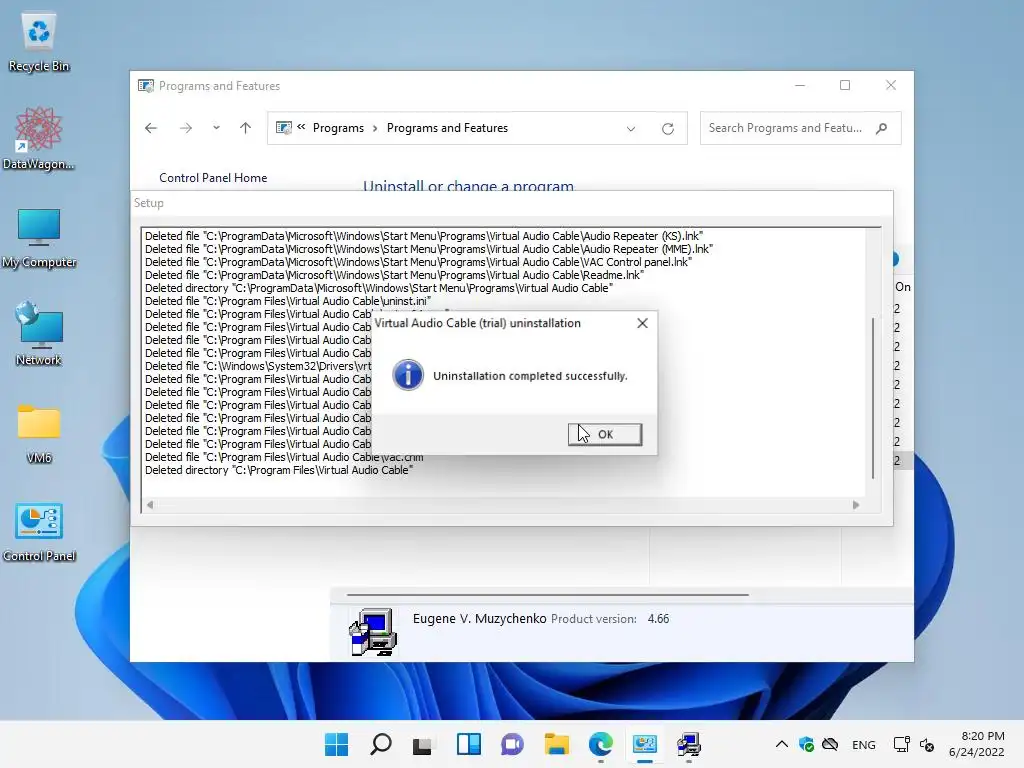The height and width of the screenshot is (768, 1024).
Task: Show hidden system tray icons
Action: (781, 744)
